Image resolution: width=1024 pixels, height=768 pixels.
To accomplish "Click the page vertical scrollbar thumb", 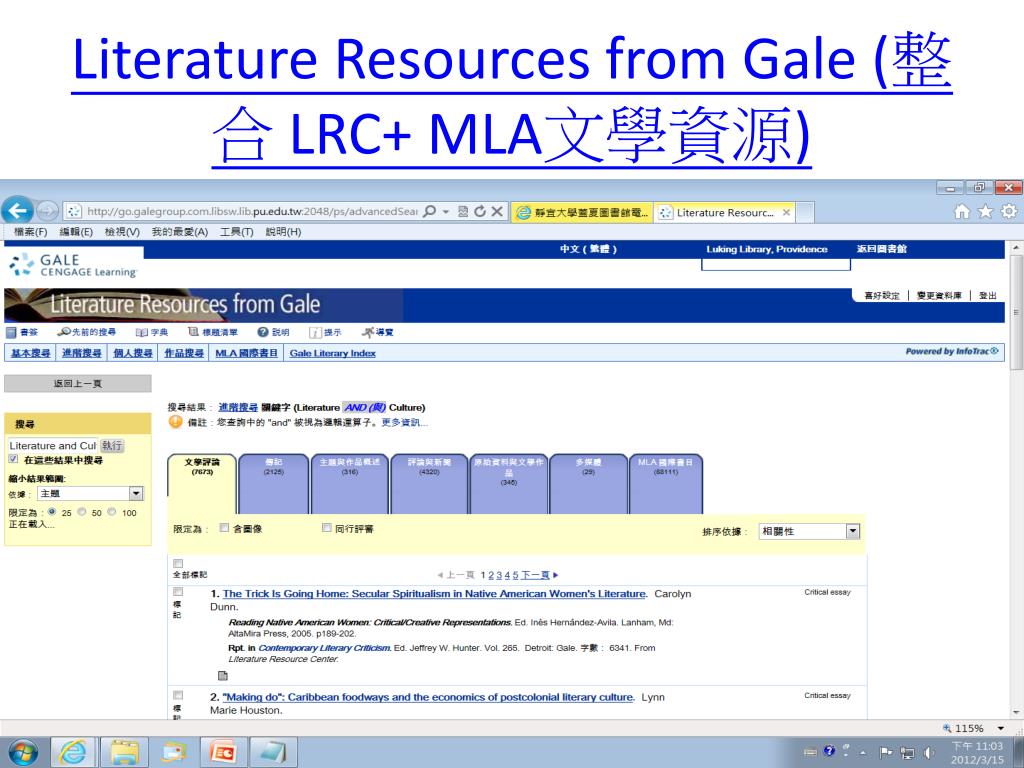I will coord(1016,312).
